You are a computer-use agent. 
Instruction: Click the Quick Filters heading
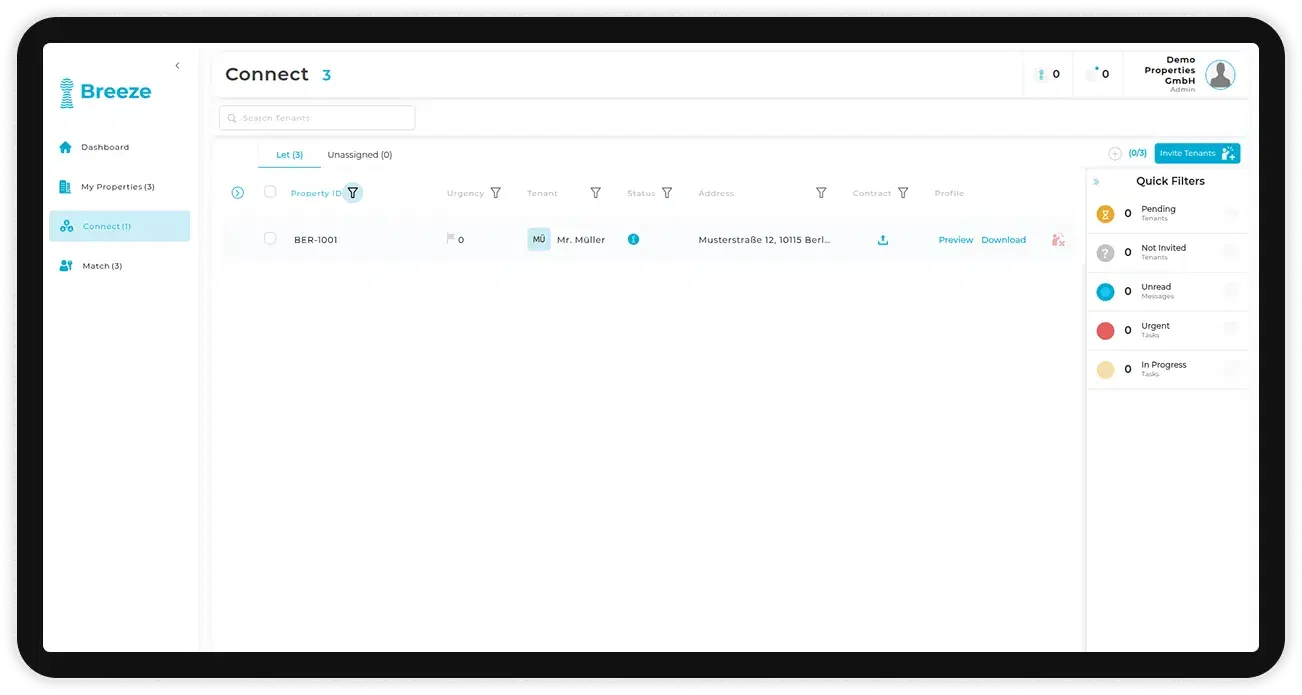[x=1170, y=181]
